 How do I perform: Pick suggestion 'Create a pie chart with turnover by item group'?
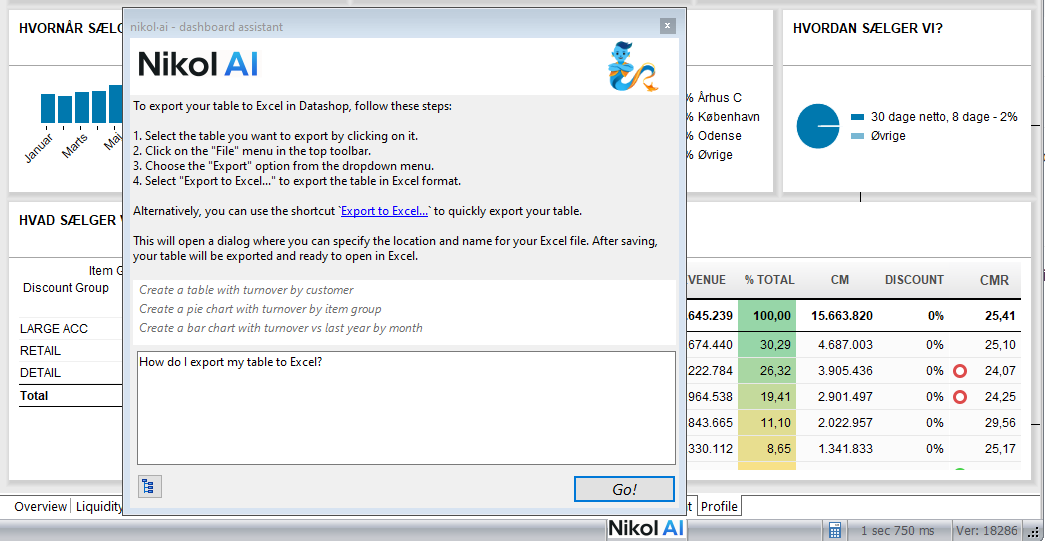[260, 308]
